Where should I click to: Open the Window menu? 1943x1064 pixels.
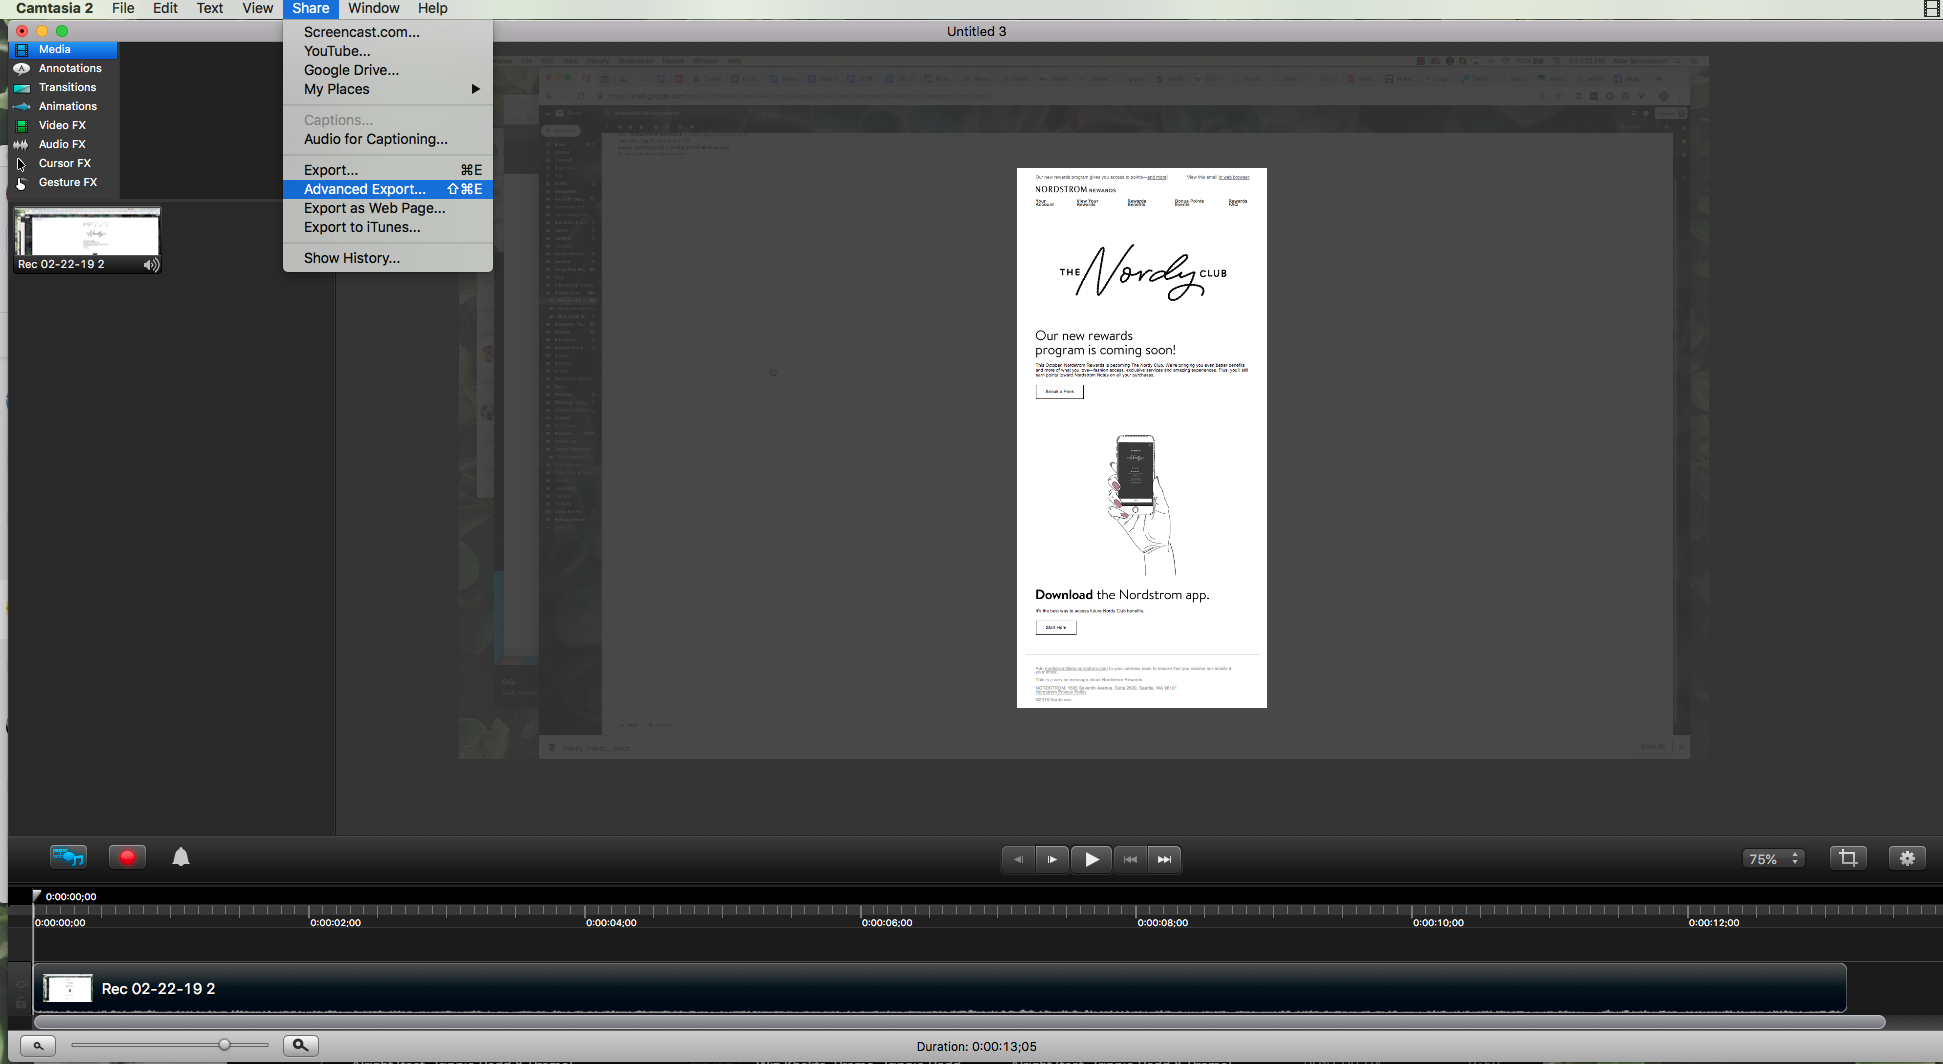point(374,8)
